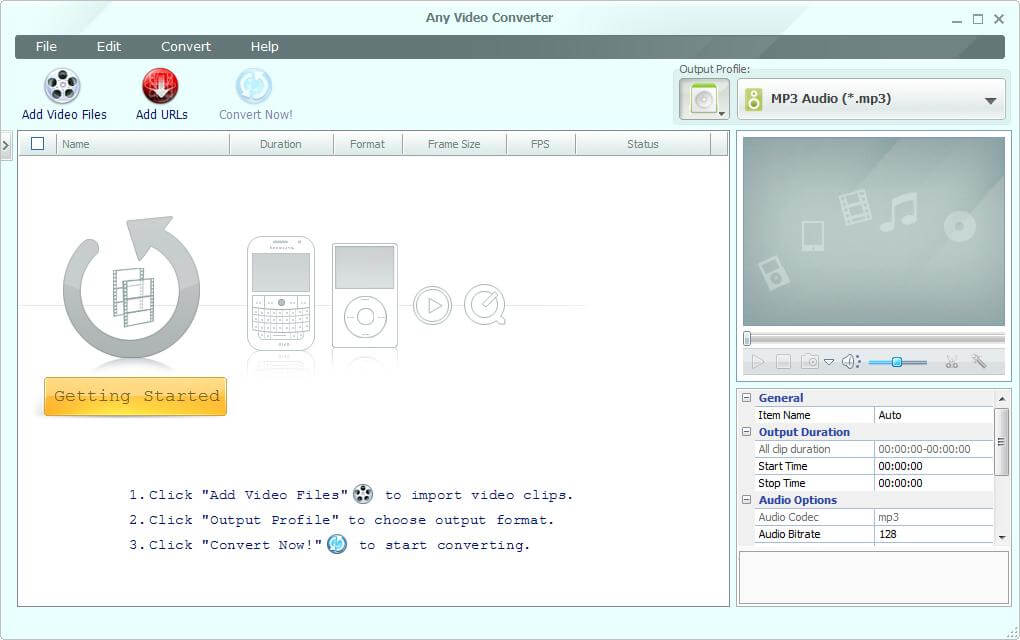
Task: Open the Convert menu
Action: click(x=186, y=47)
